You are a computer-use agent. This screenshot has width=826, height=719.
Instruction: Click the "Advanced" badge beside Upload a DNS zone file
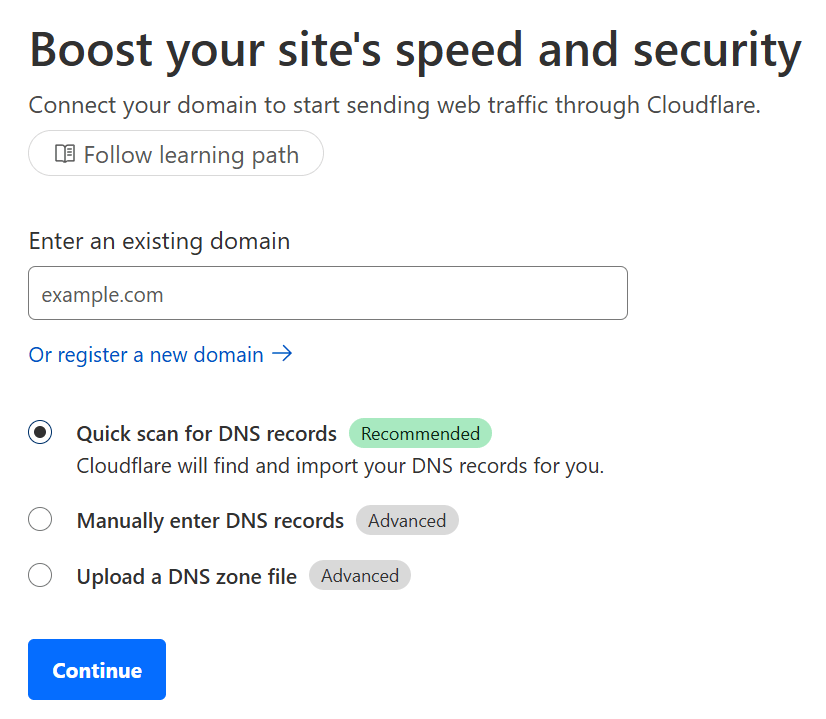(359, 575)
